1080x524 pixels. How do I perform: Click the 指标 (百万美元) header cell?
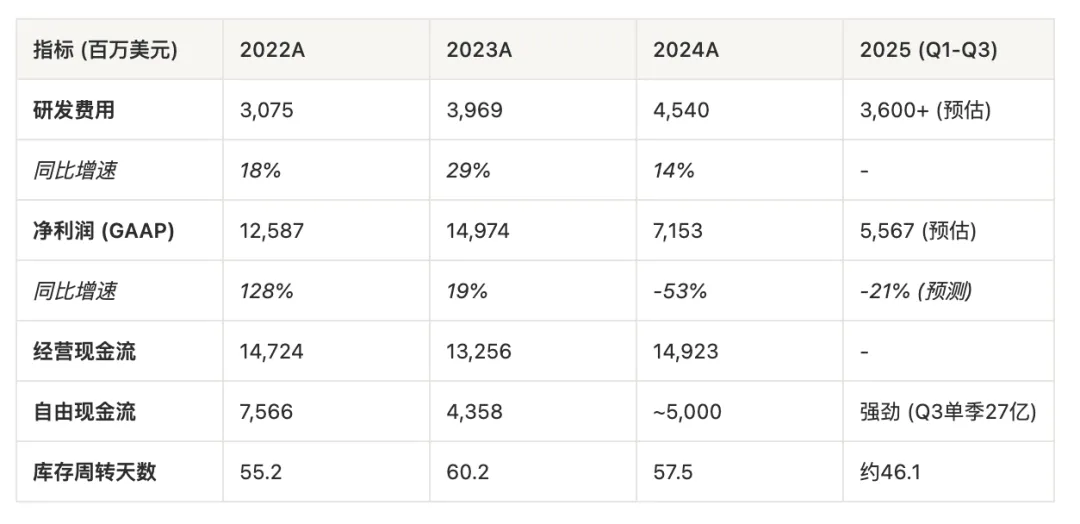click(x=105, y=50)
